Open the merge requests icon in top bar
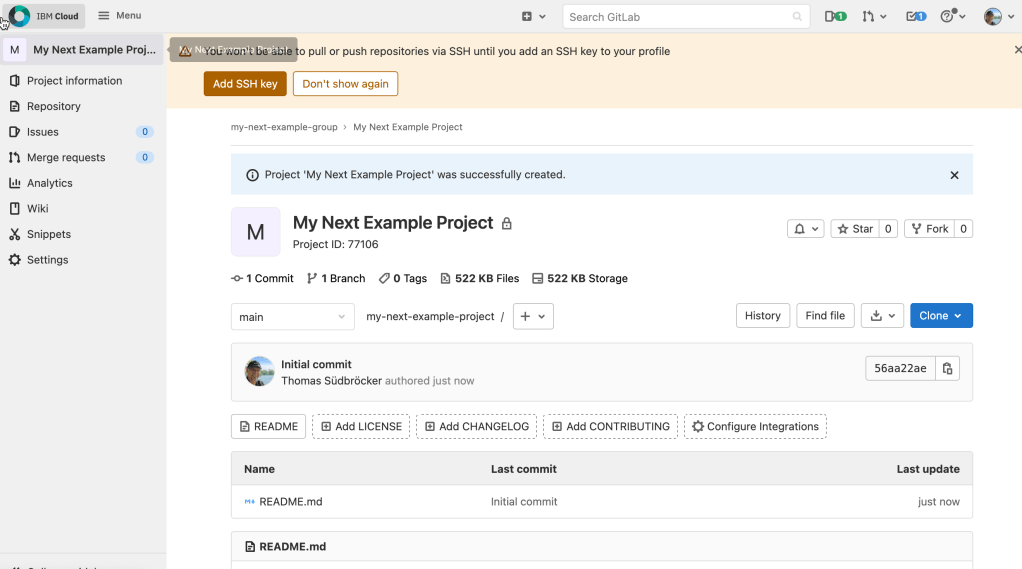The width and height of the screenshot is (1022, 569). tap(873, 16)
